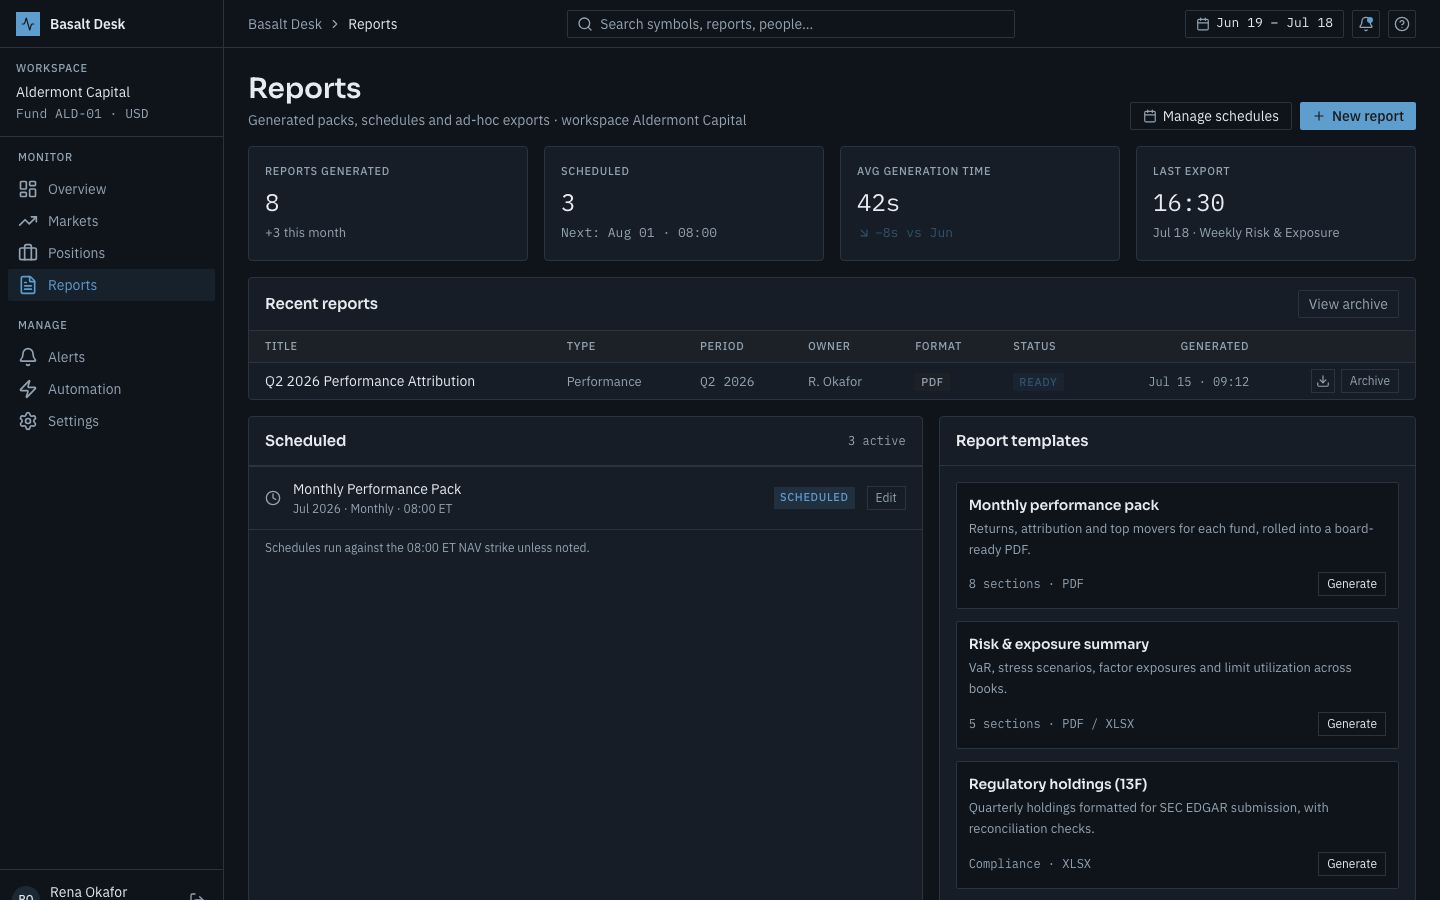Viewport: 1440px width, 900px height.
Task: Click the calendar icon in date range
Action: (x=1203, y=24)
